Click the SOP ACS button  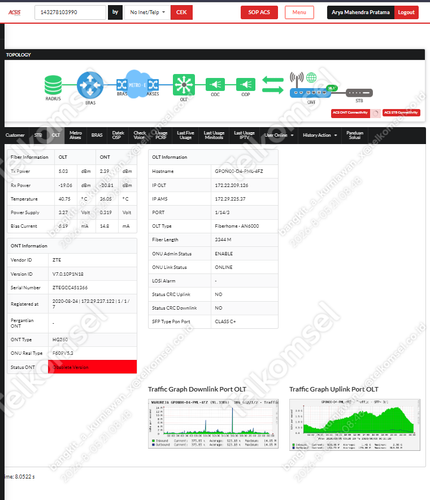[x=259, y=12]
